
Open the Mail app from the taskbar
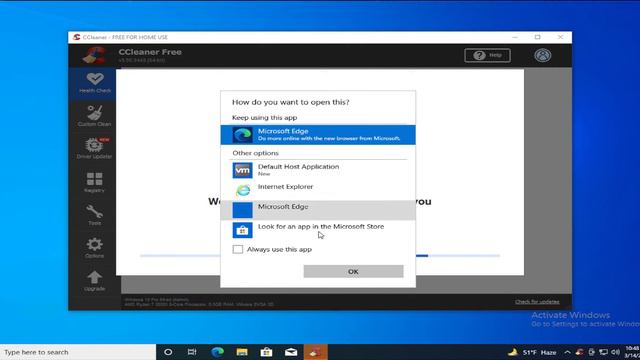point(291,352)
